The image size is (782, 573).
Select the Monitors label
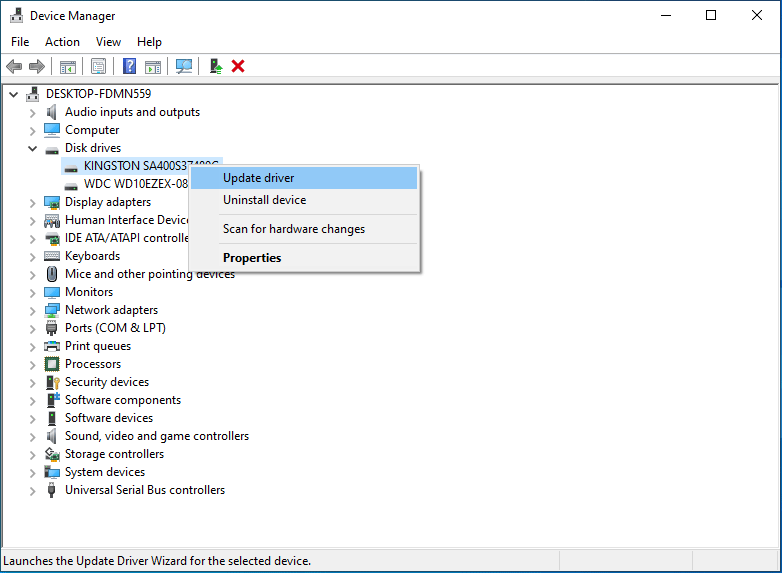point(89,292)
